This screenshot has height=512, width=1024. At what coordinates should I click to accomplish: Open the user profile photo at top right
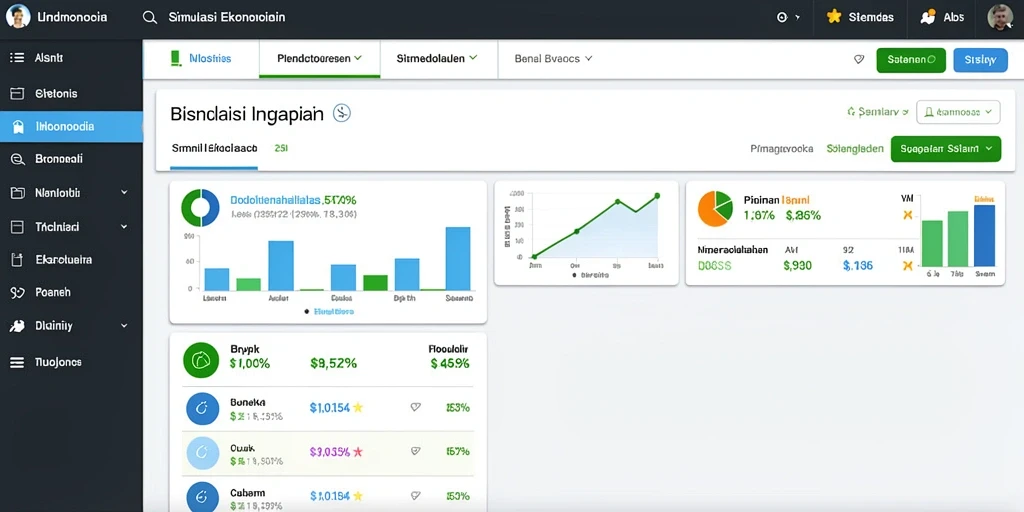coord(1000,18)
